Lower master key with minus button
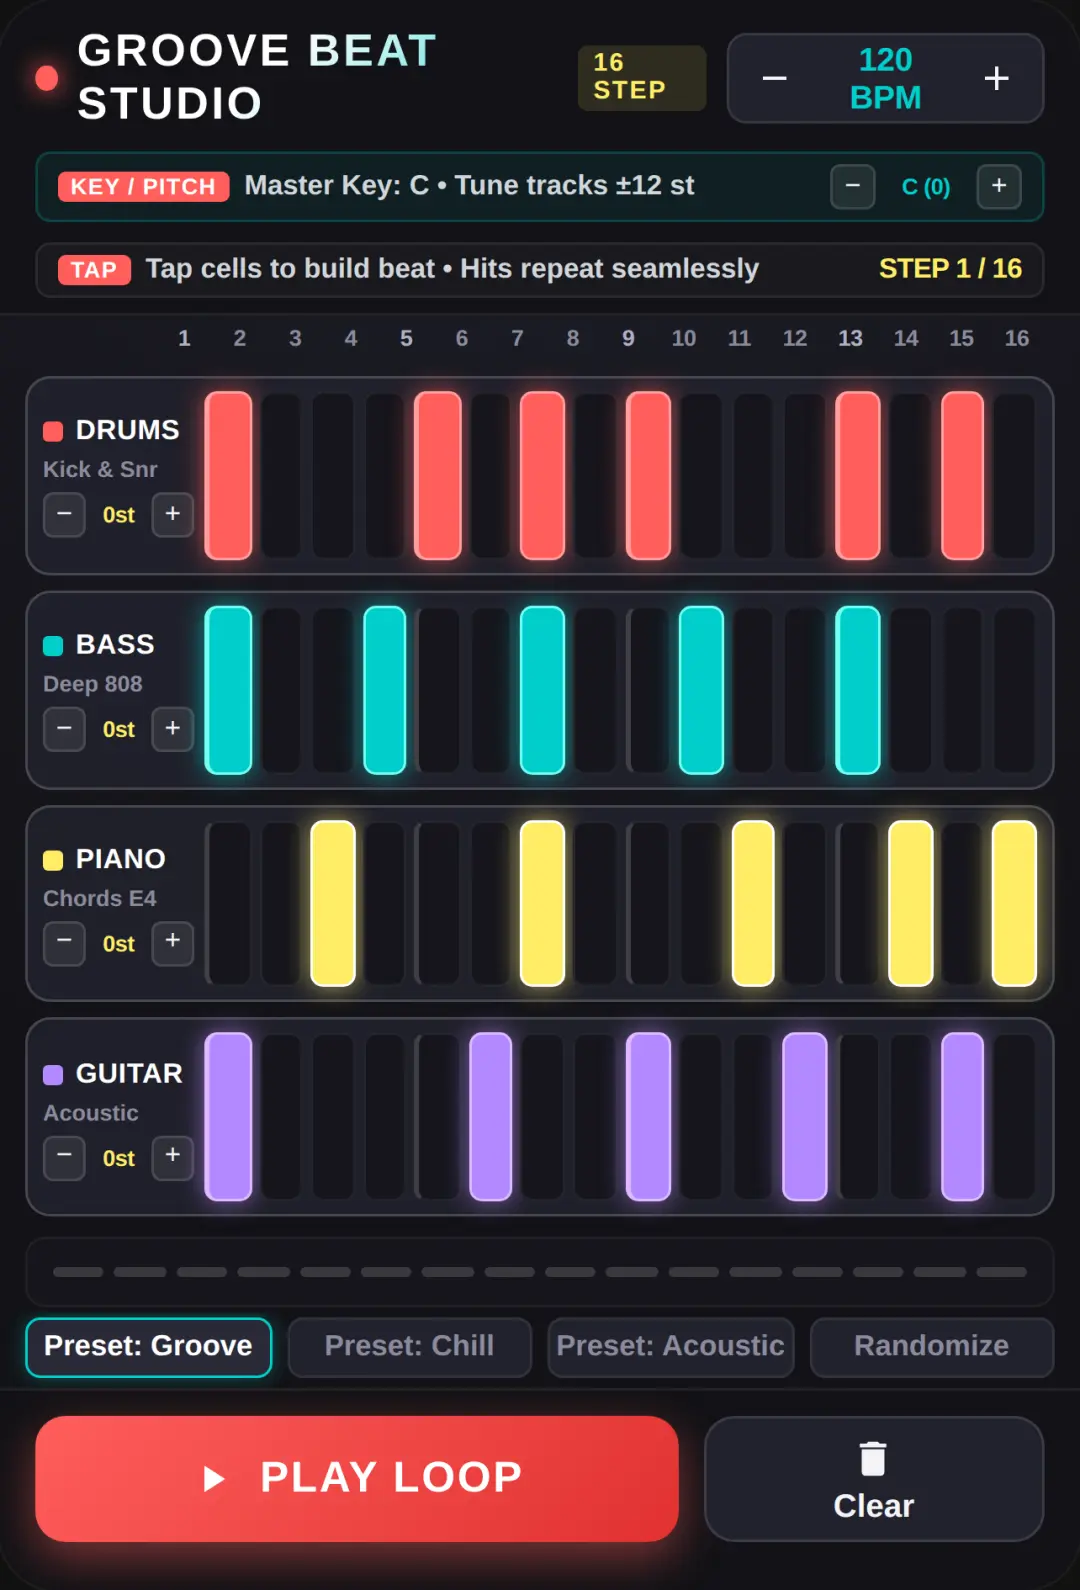Viewport: 1080px width, 1590px height. pyautogui.click(x=853, y=186)
